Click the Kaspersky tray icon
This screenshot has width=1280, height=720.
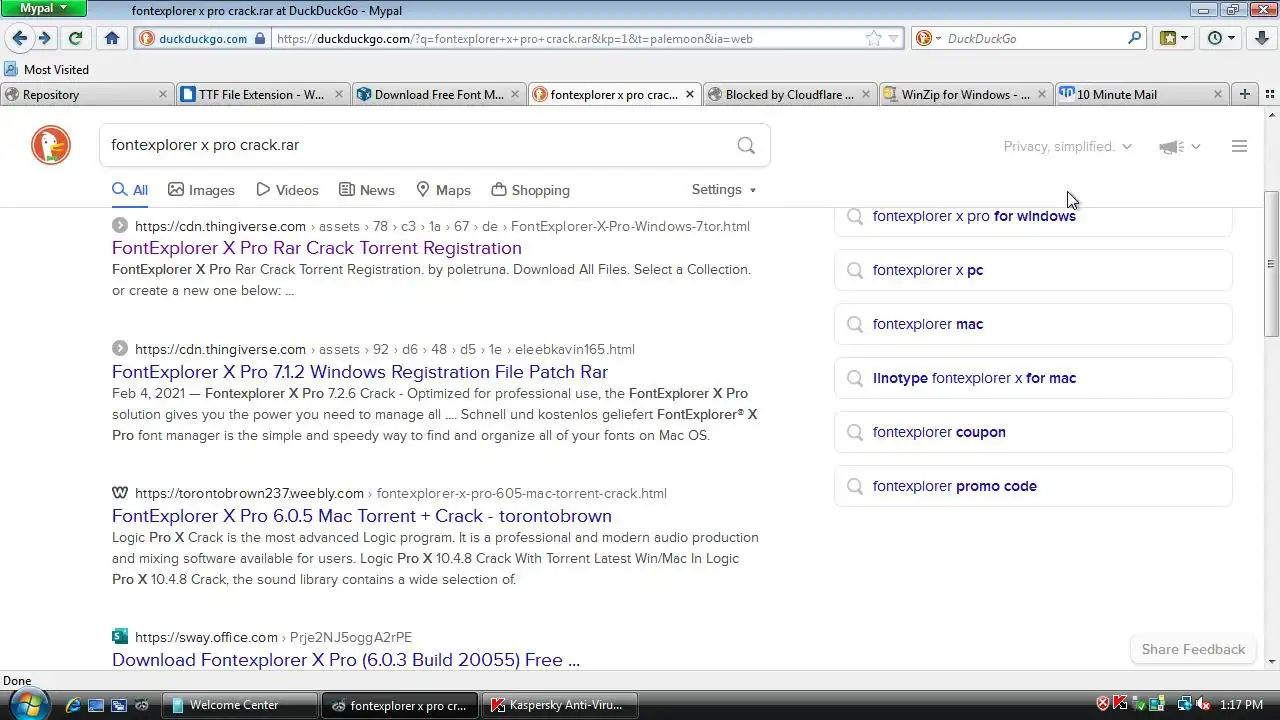coord(1121,704)
